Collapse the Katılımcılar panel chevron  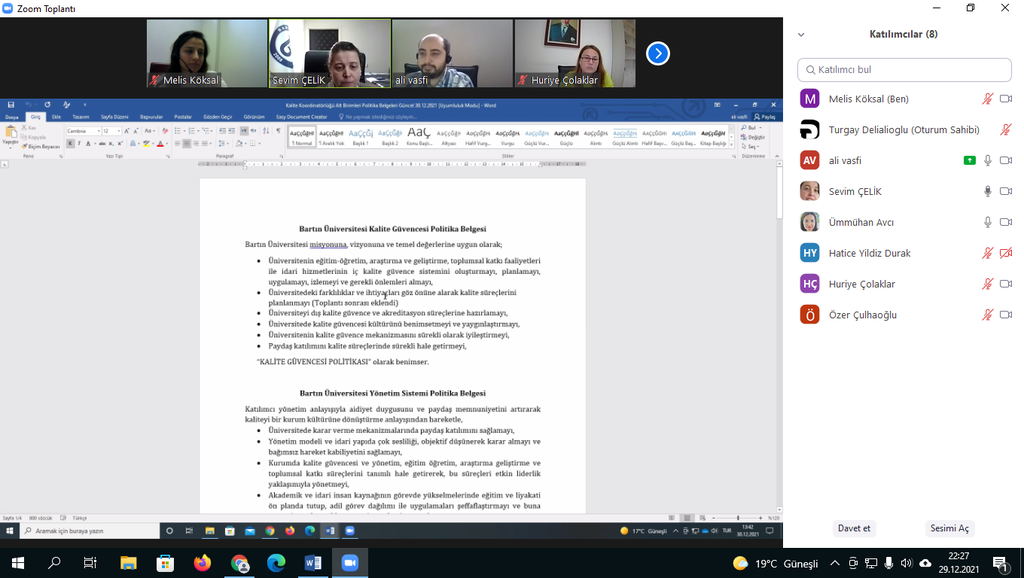[x=801, y=34]
